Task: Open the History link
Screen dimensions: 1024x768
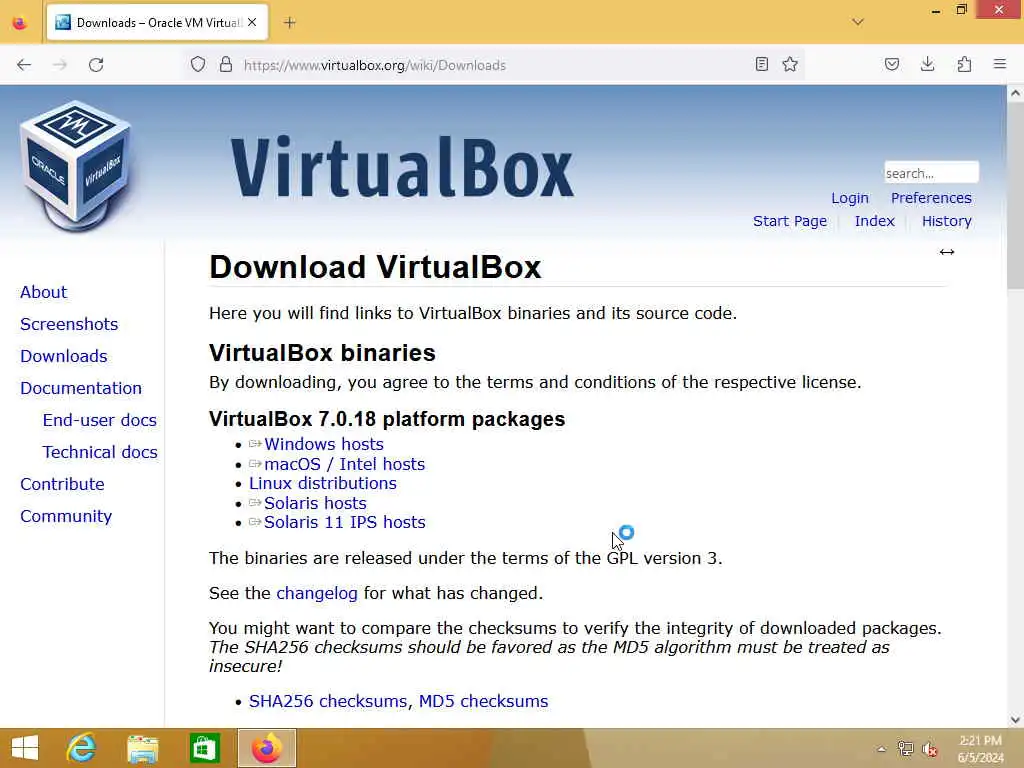Action: coord(946,221)
